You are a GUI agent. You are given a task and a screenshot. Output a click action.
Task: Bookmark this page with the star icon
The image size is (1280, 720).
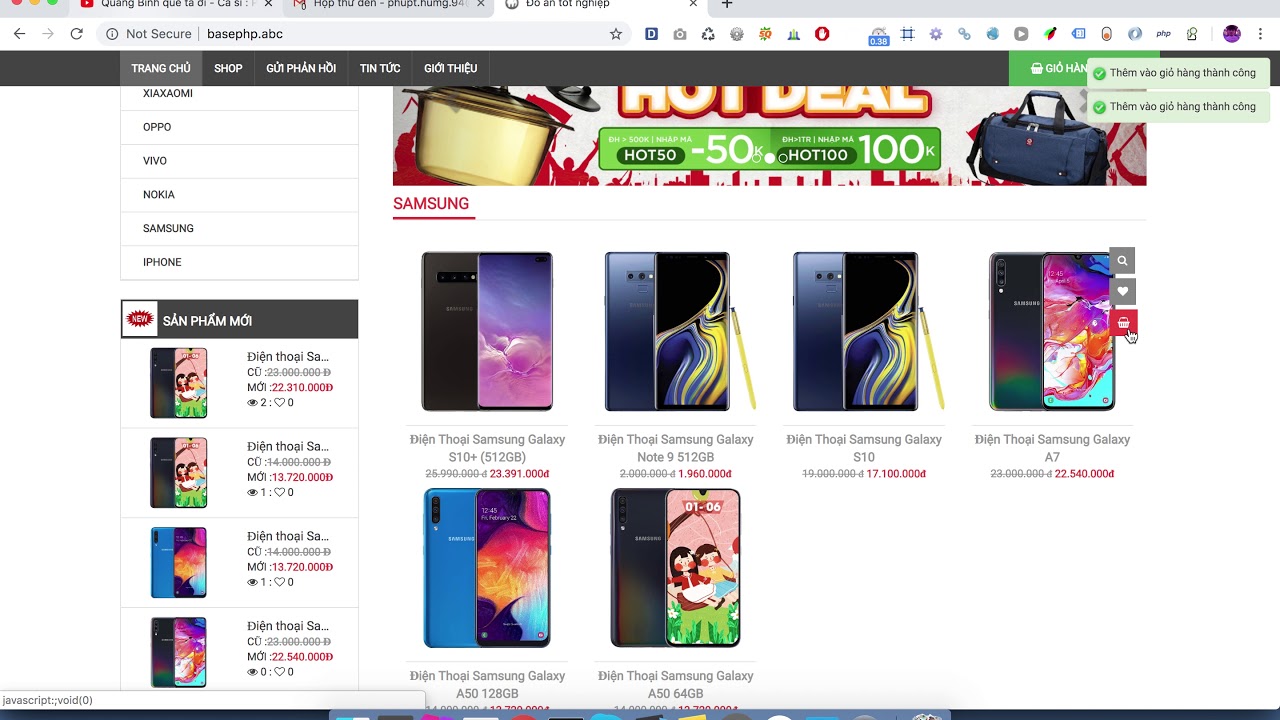[x=616, y=34]
